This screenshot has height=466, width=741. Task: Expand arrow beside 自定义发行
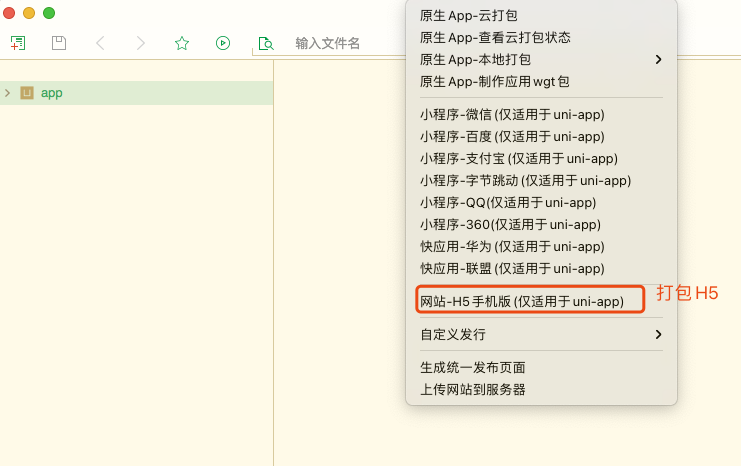(x=658, y=334)
